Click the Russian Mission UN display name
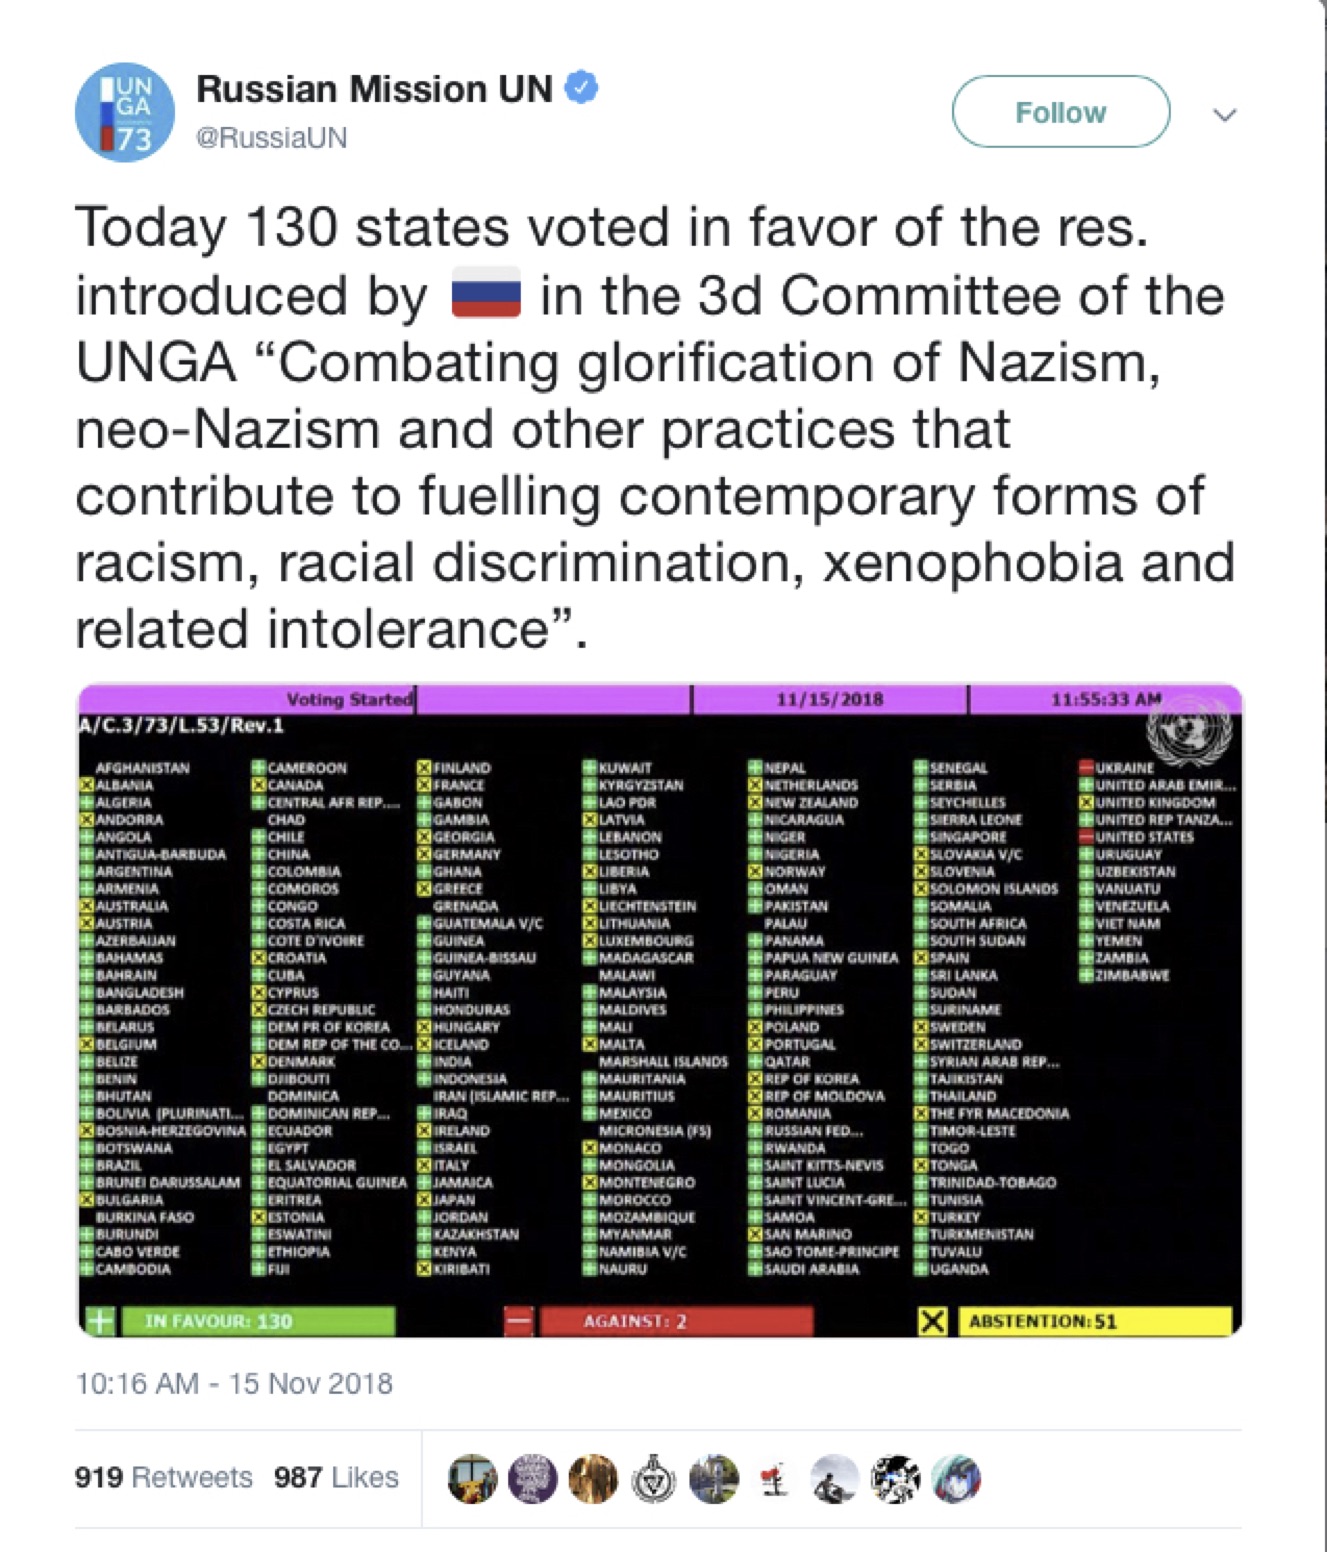The image size is (1327, 1552). point(374,89)
